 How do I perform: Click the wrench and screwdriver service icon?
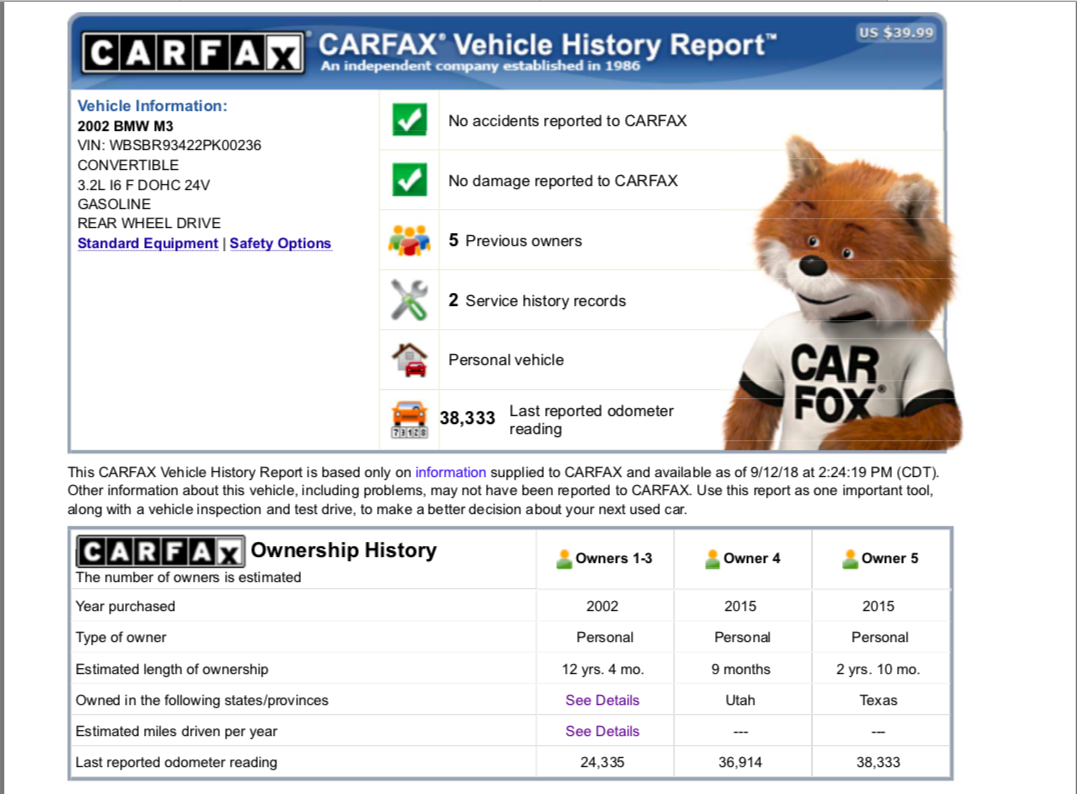(x=409, y=300)
